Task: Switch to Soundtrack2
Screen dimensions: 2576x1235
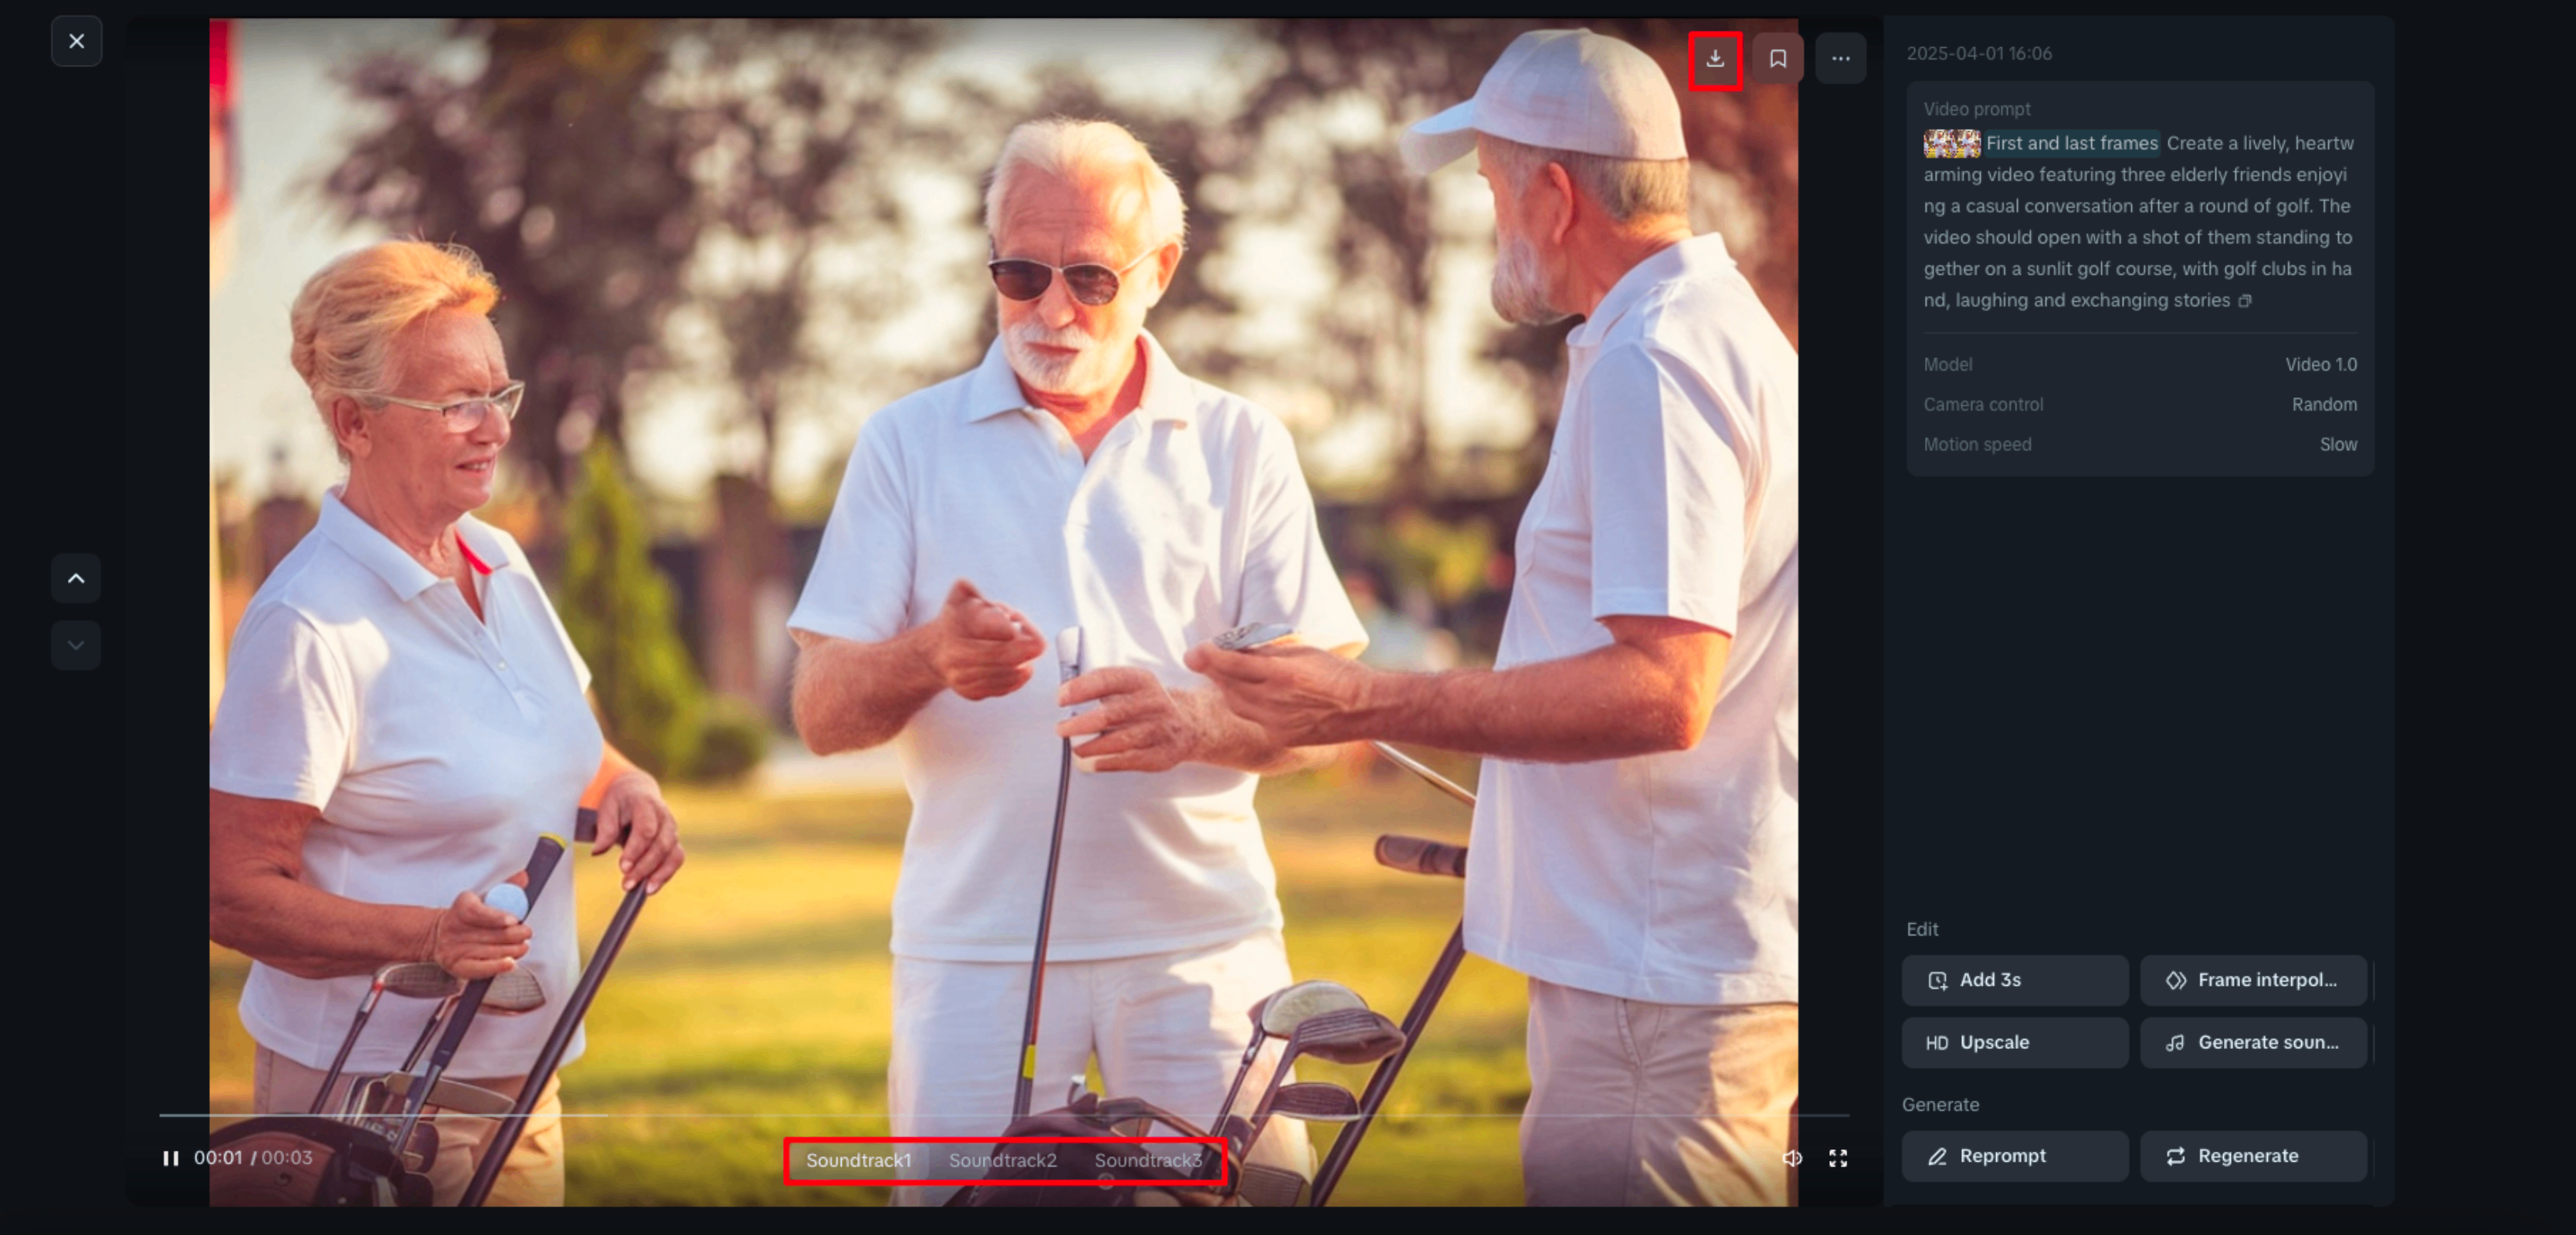Action: (1003, 1161)
